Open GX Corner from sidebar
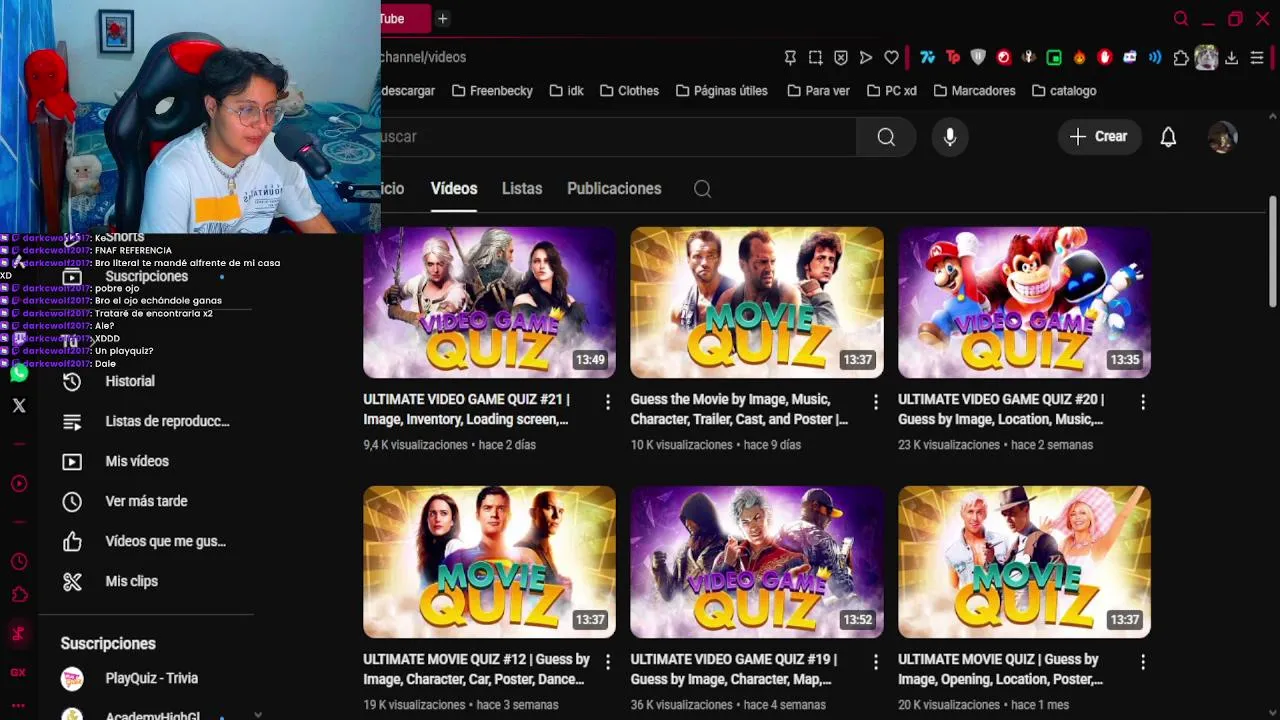The image size is (1280, 720). [18, 672]
